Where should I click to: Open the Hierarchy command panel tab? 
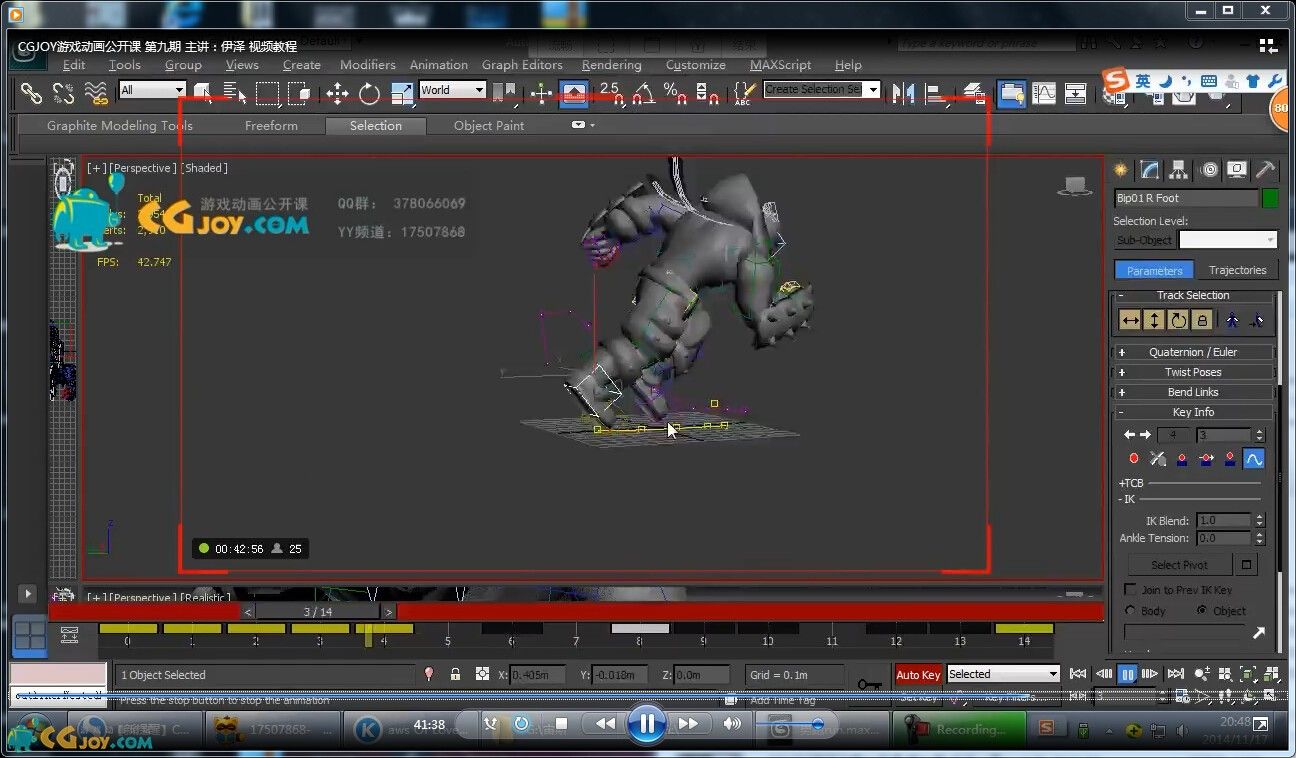pyautogui.click(x=1179, y=169)
